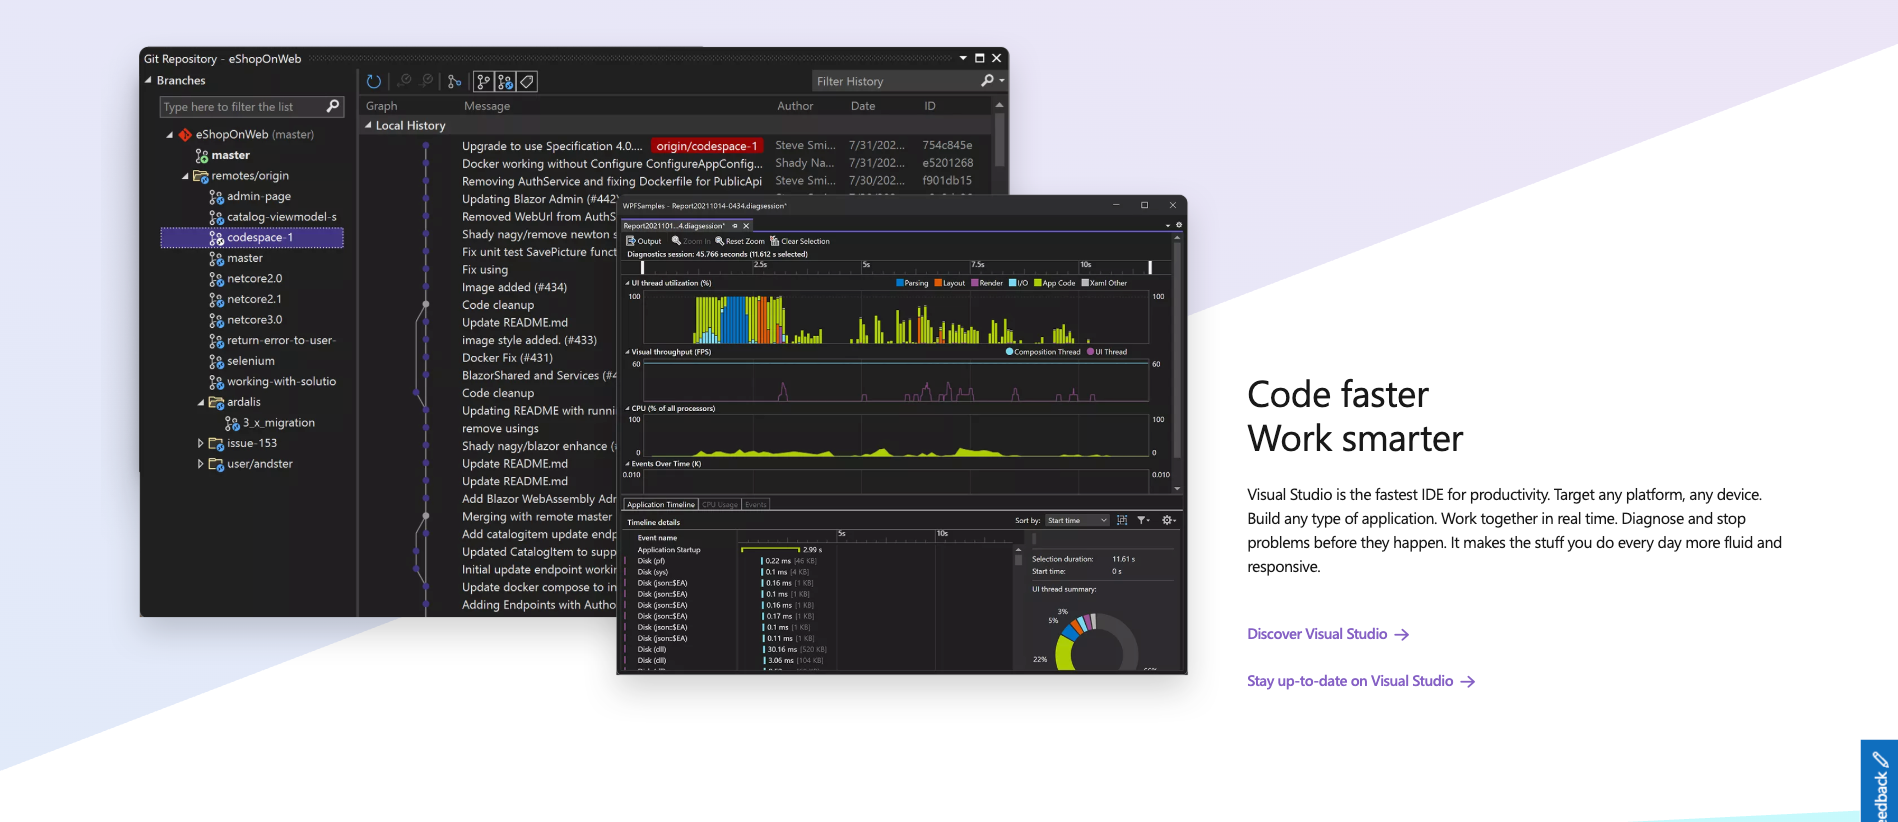Open the Sort by Start time dropdown
This screenshot has width=1898, height=822.
pos(1077,520)
